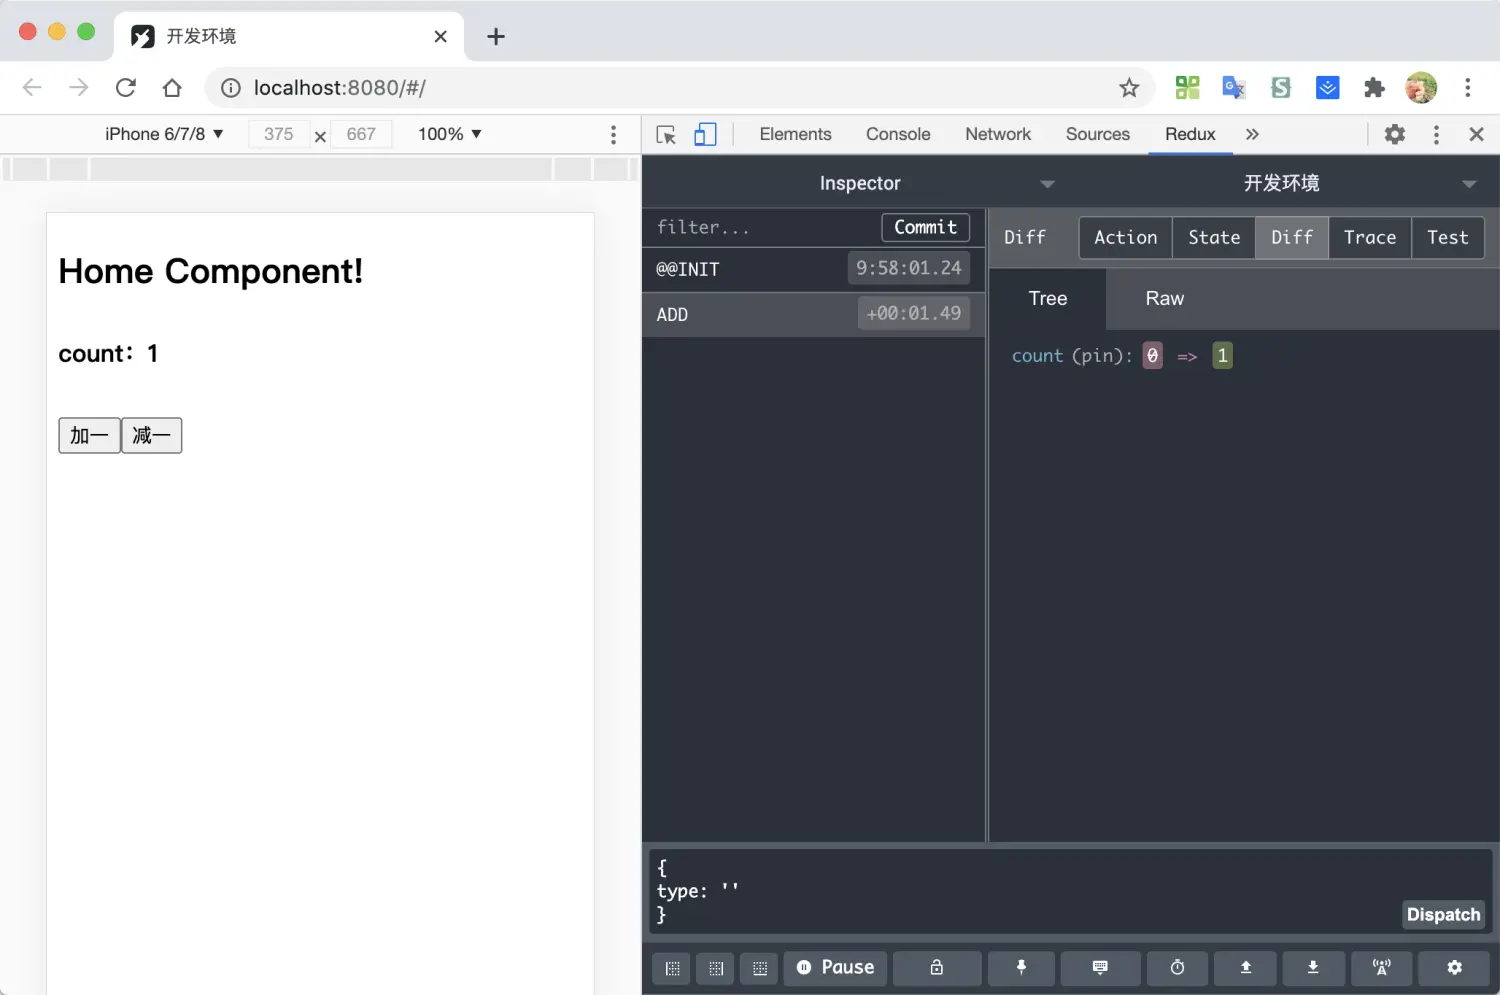
Task: Click the viewport height 667 field
Action: pos(361,135)
